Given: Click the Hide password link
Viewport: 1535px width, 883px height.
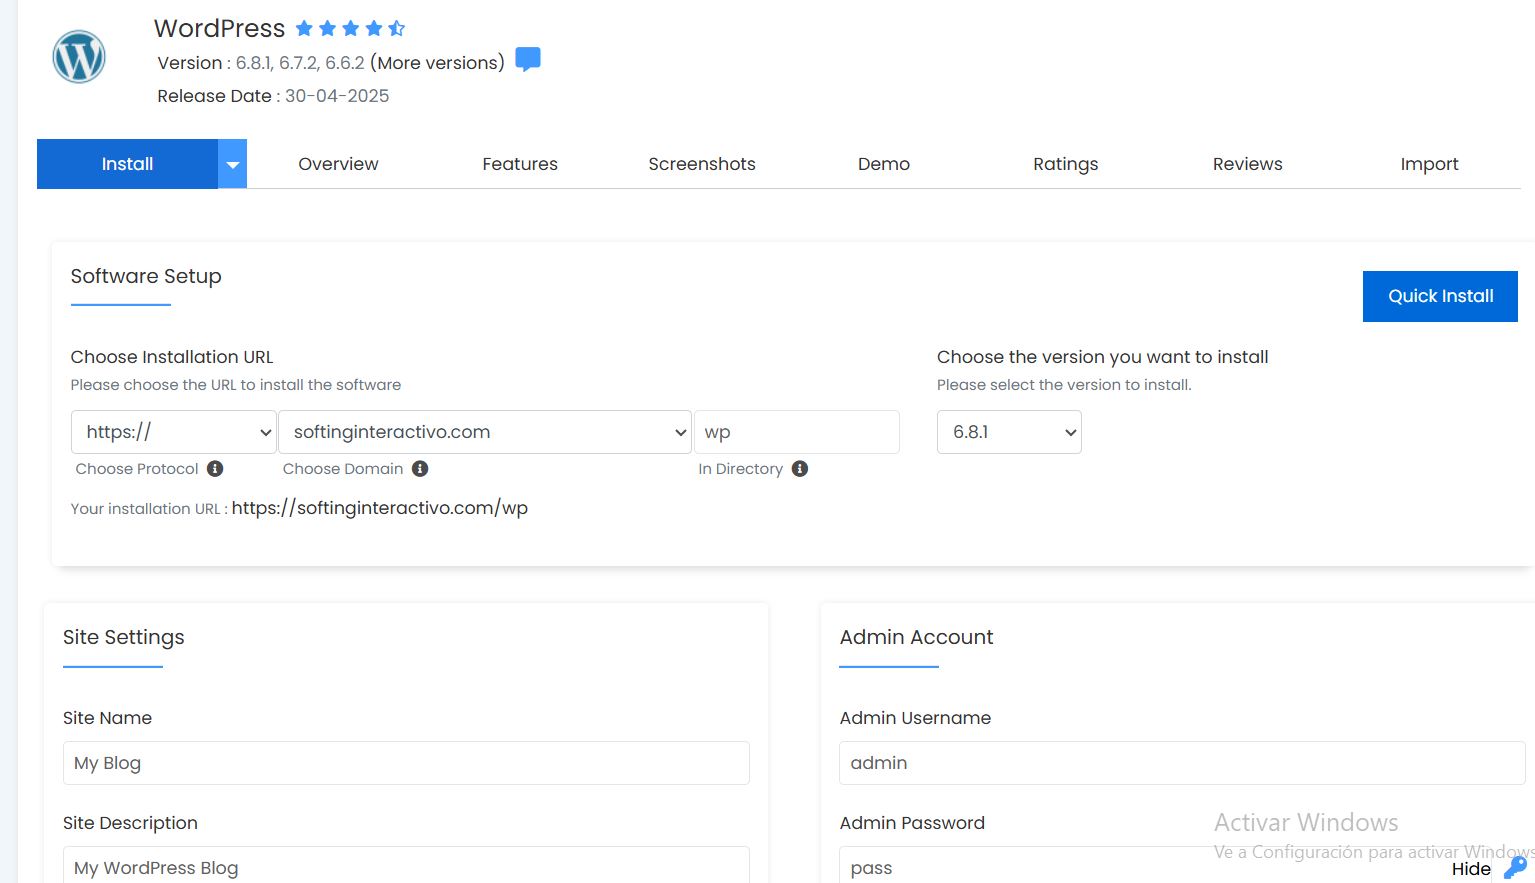Looking at the screenshot, I should click(1470, 869).
